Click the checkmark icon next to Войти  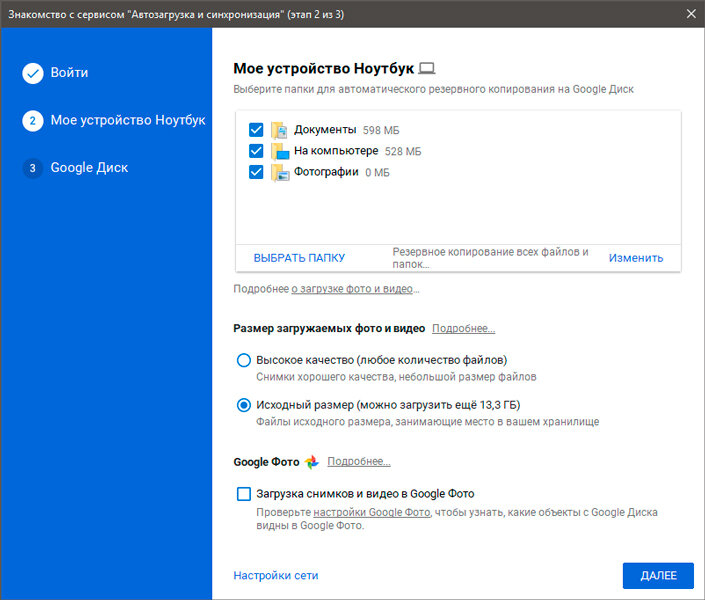[x=33, y=73]
